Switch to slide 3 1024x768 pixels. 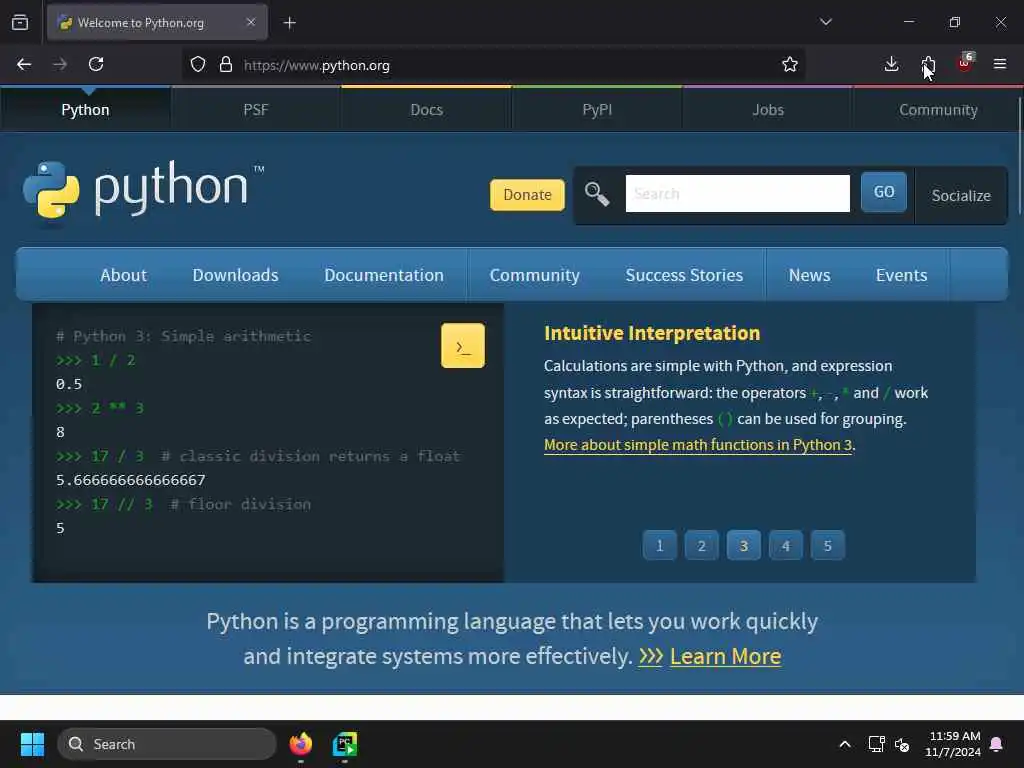point(743,545)
